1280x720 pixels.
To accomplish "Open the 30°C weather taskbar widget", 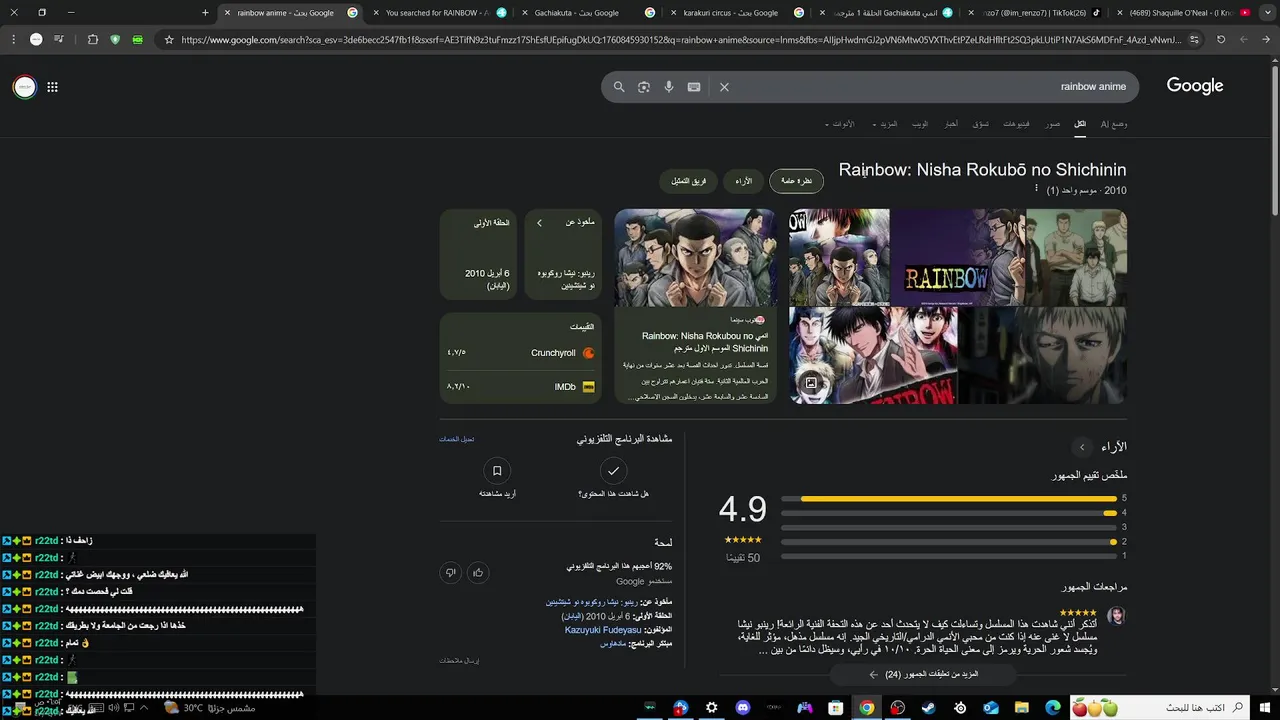I will (x=210, y=708).
